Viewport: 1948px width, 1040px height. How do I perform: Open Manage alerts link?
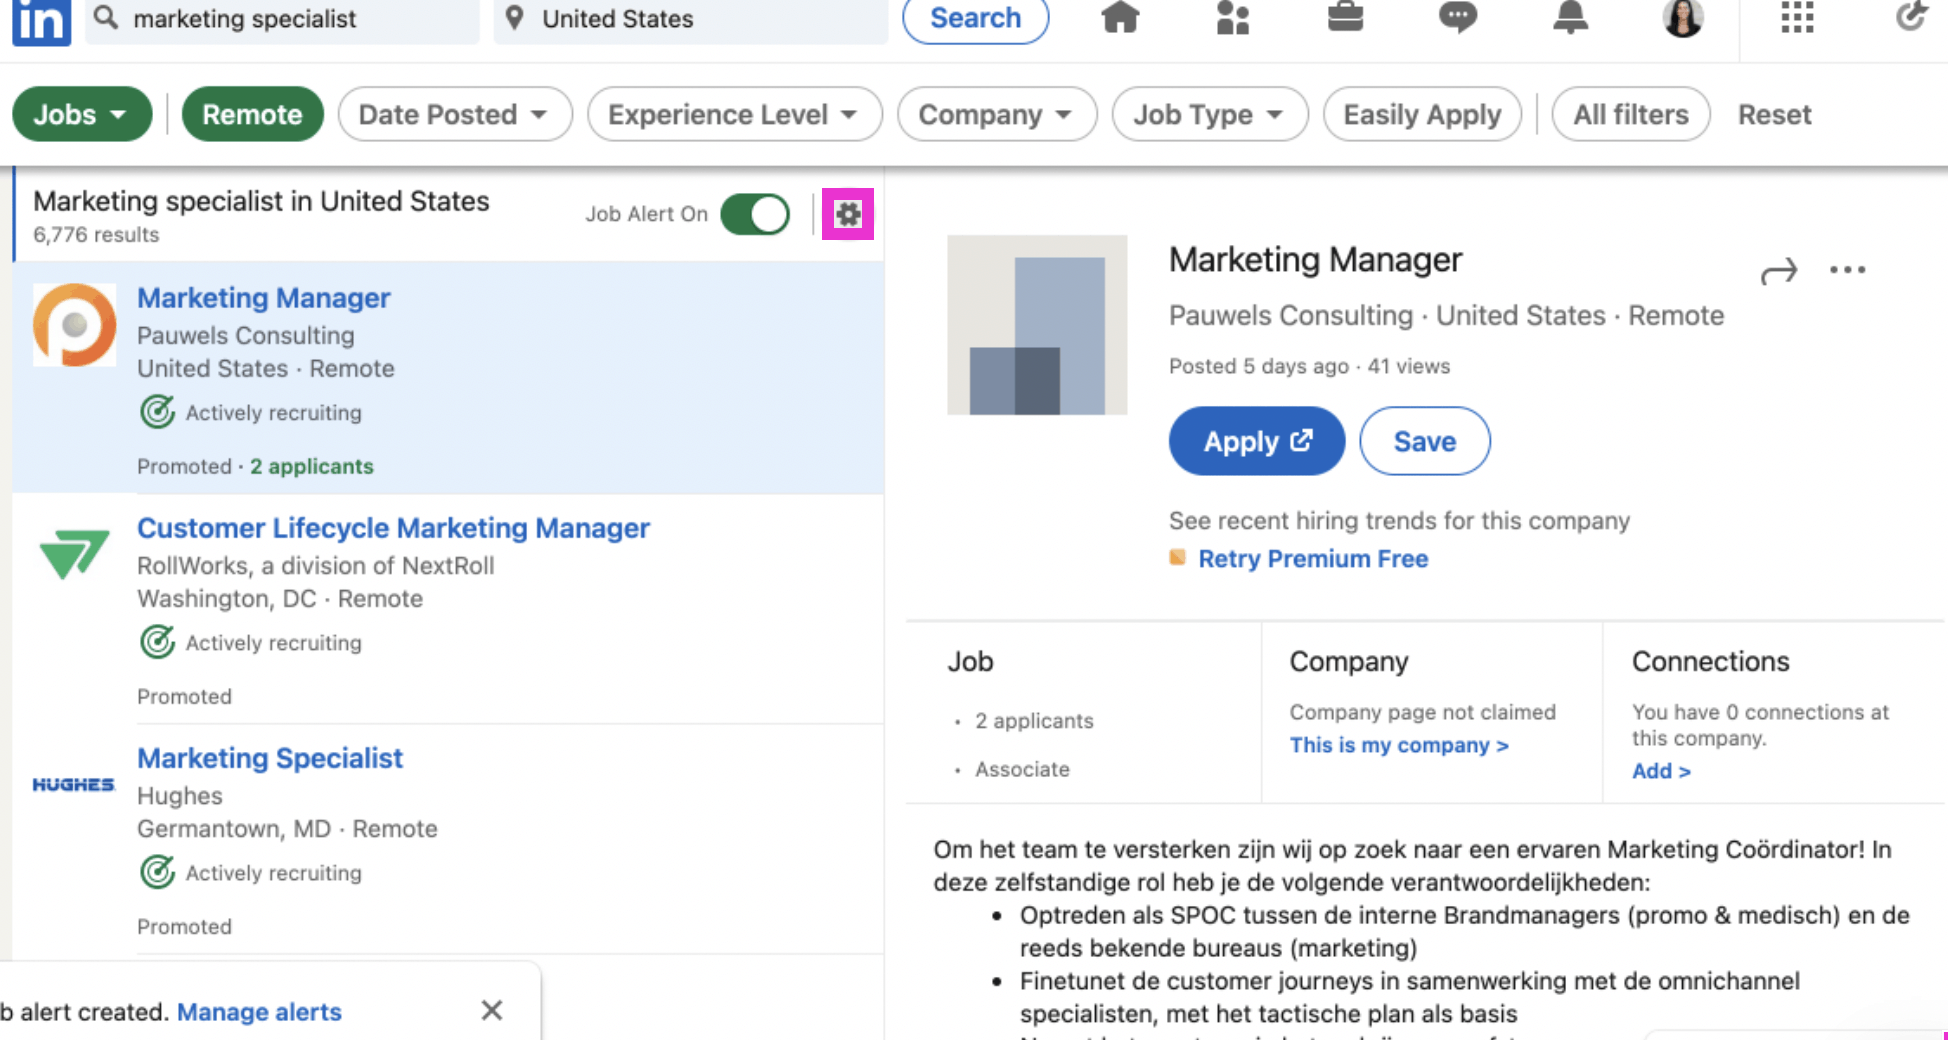[x=259, y=1012]
